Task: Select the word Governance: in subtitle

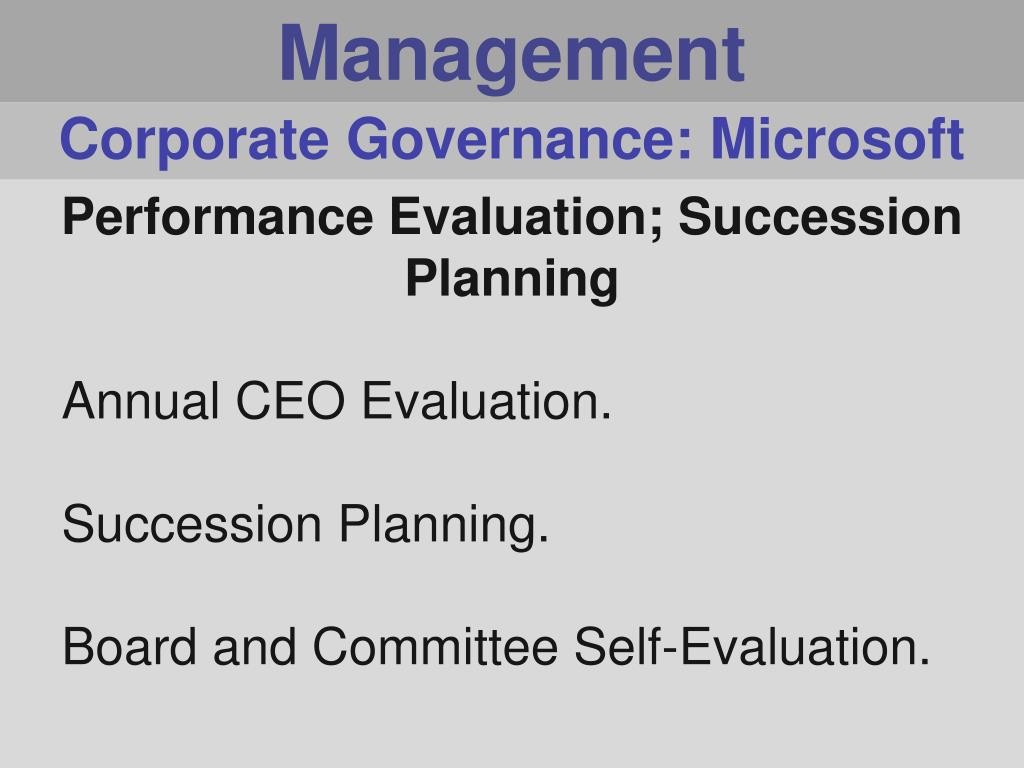Action: [x=520, y=138]
